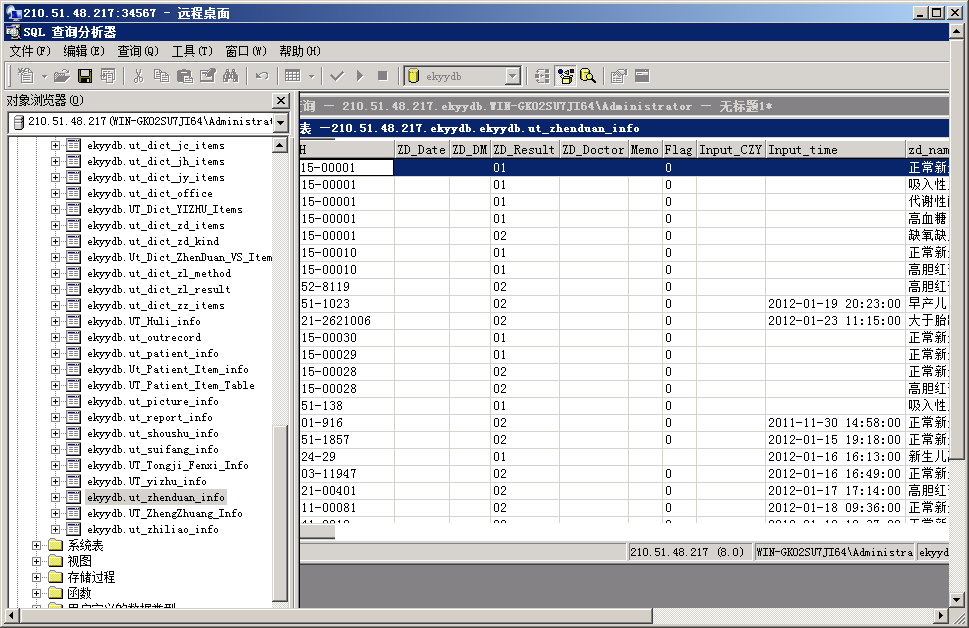Open the Execute Mode dropdown arrow
The width and height of the screenshot is (969, 628).
[x=311, y=77]
